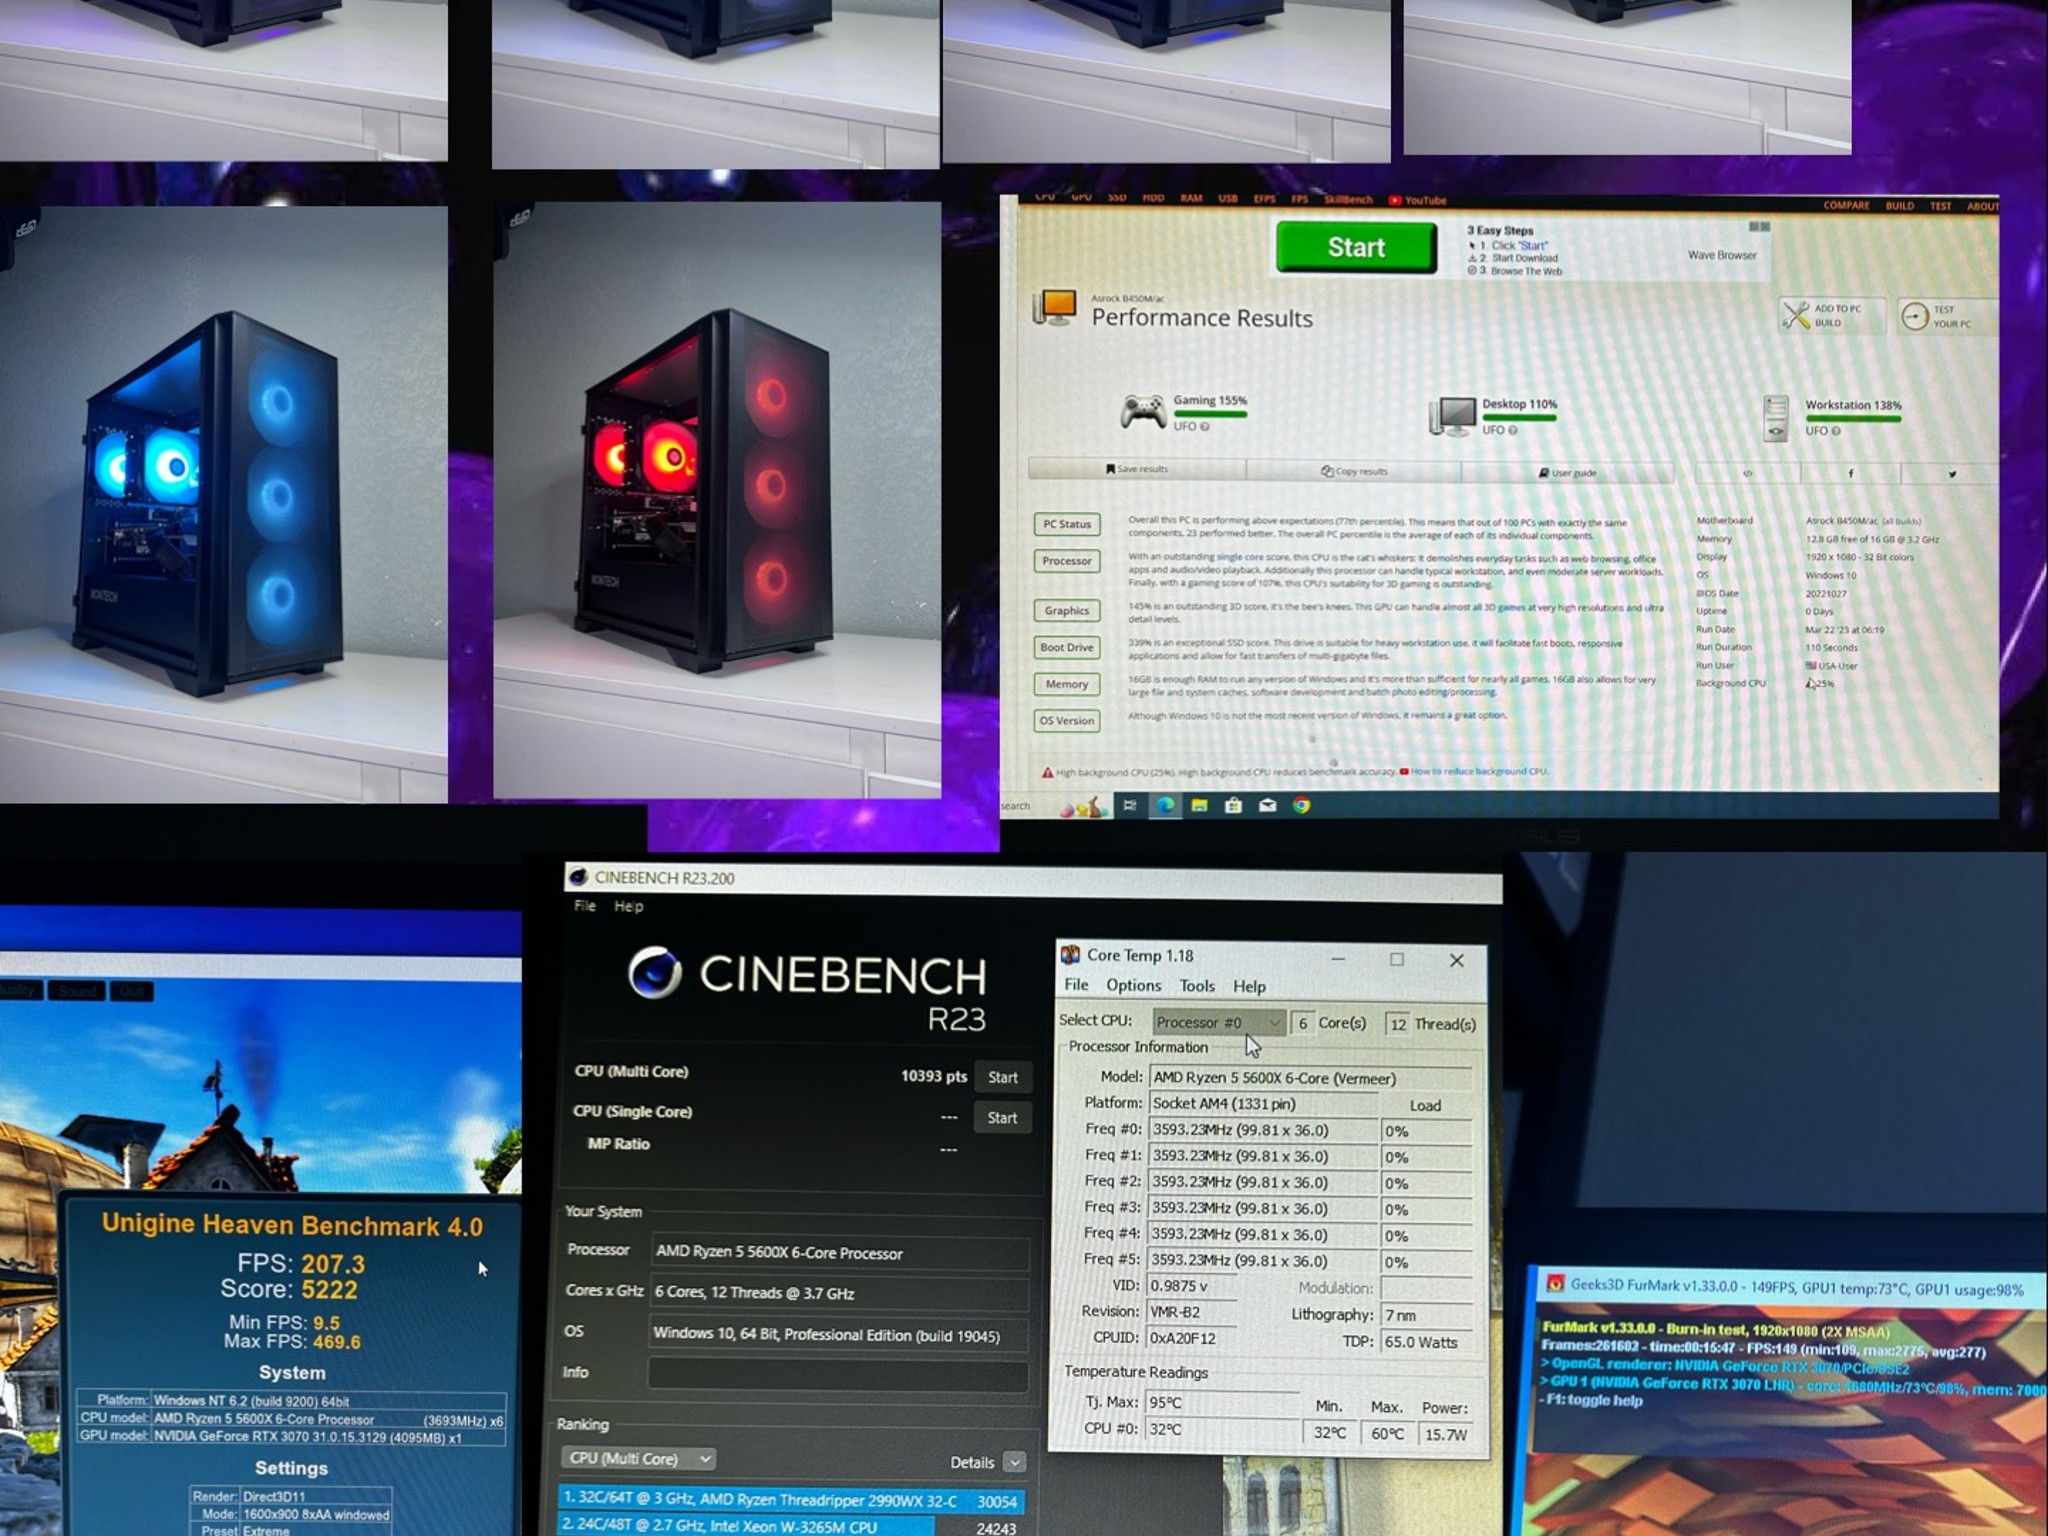Click the Performance Results computer icon
Image resolution: width=2048 pixels, height=1536 pixels.
(x=1055, y=308)
